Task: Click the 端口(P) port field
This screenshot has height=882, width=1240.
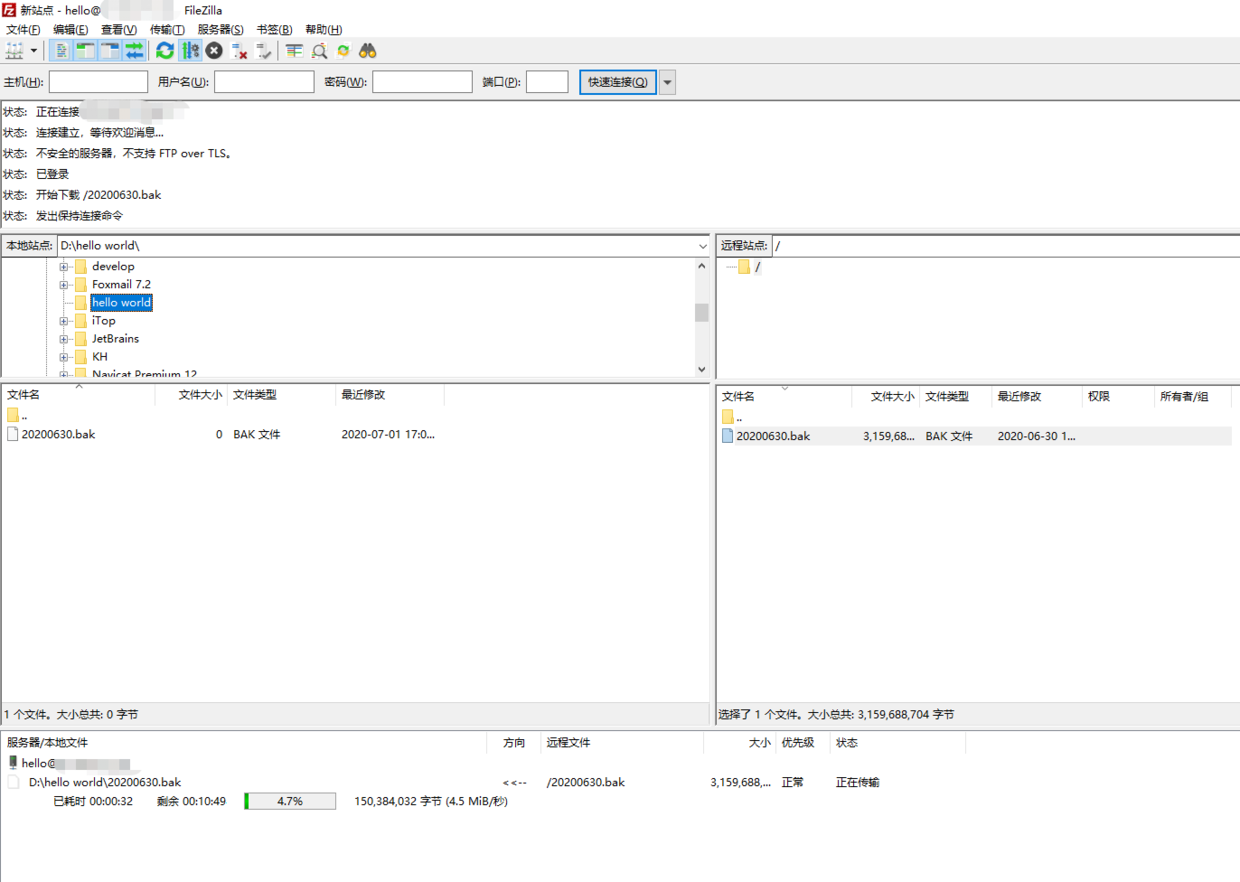Action: pyautogui.click(x=547, y=82)
